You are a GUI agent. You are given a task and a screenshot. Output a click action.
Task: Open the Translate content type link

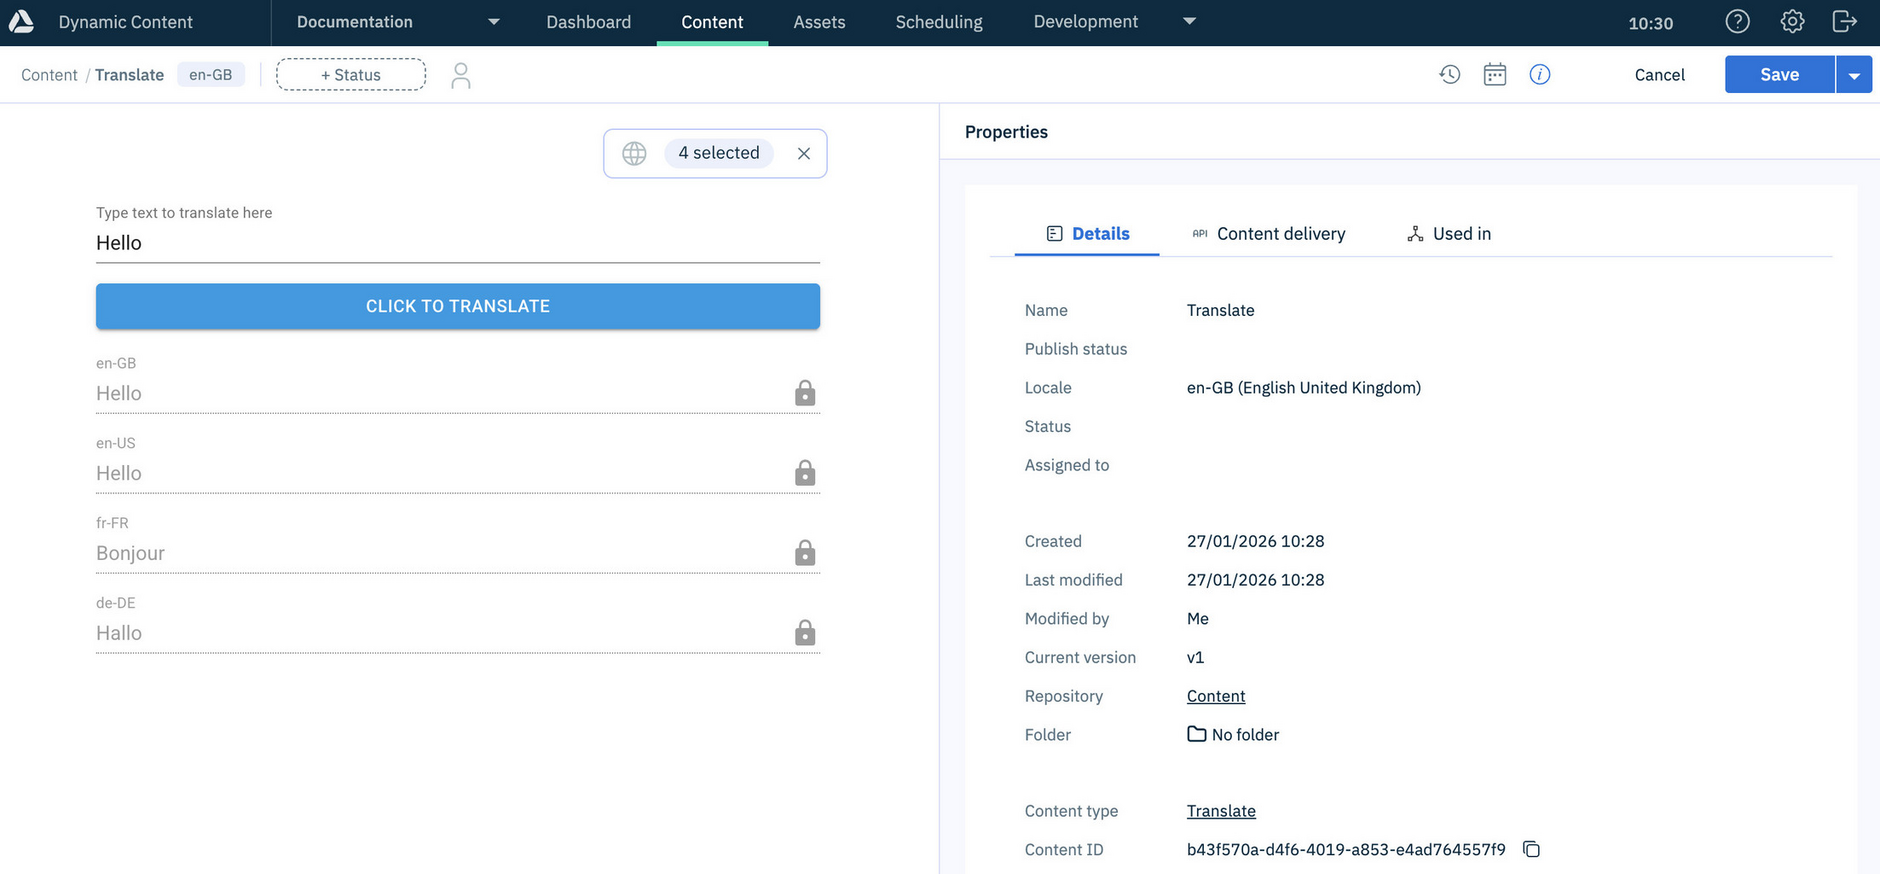pos(1221,811)
